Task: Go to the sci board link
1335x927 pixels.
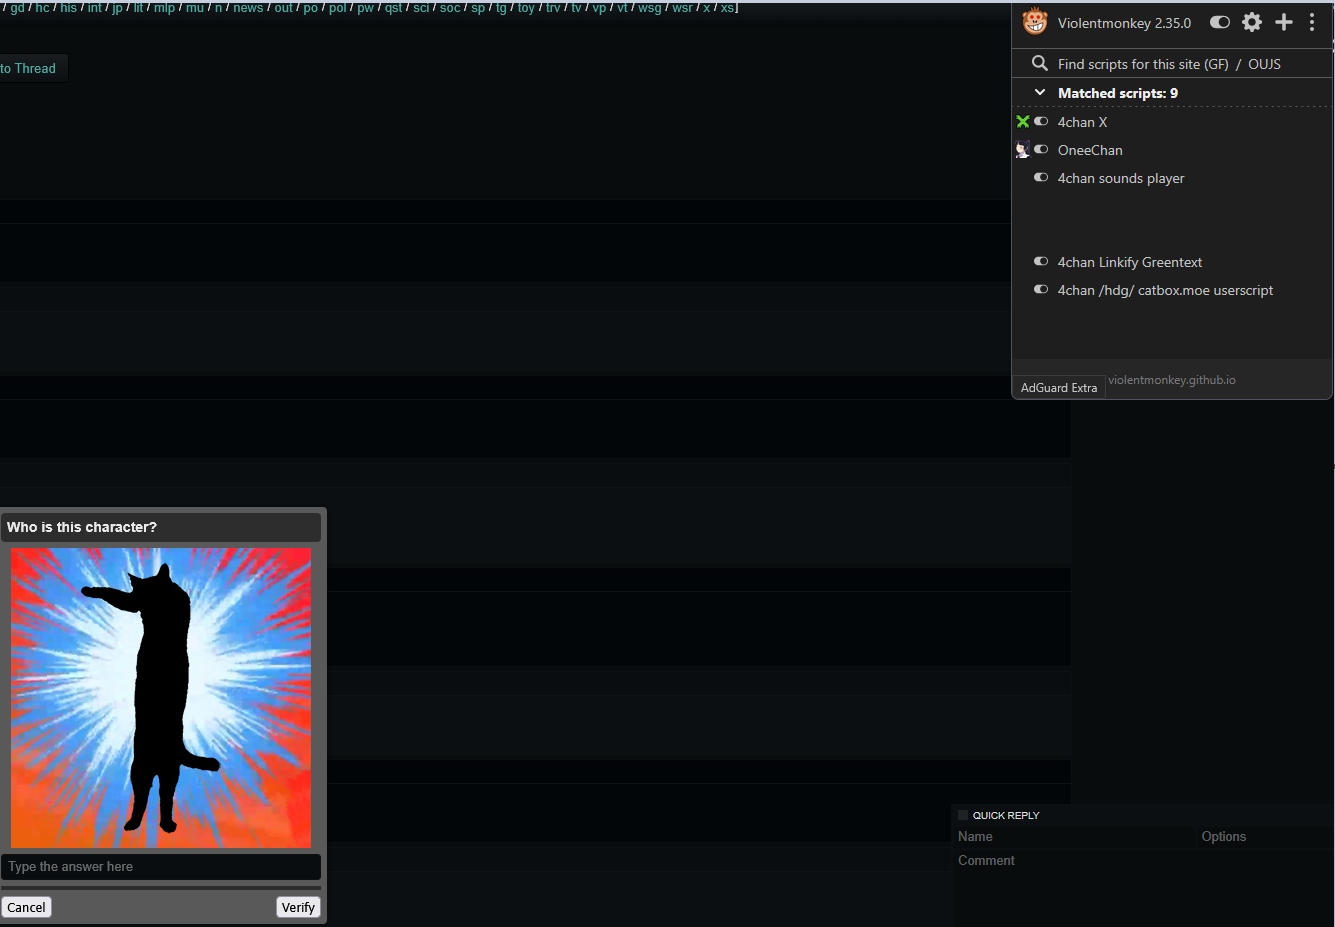Action: [x=421, y=8]
